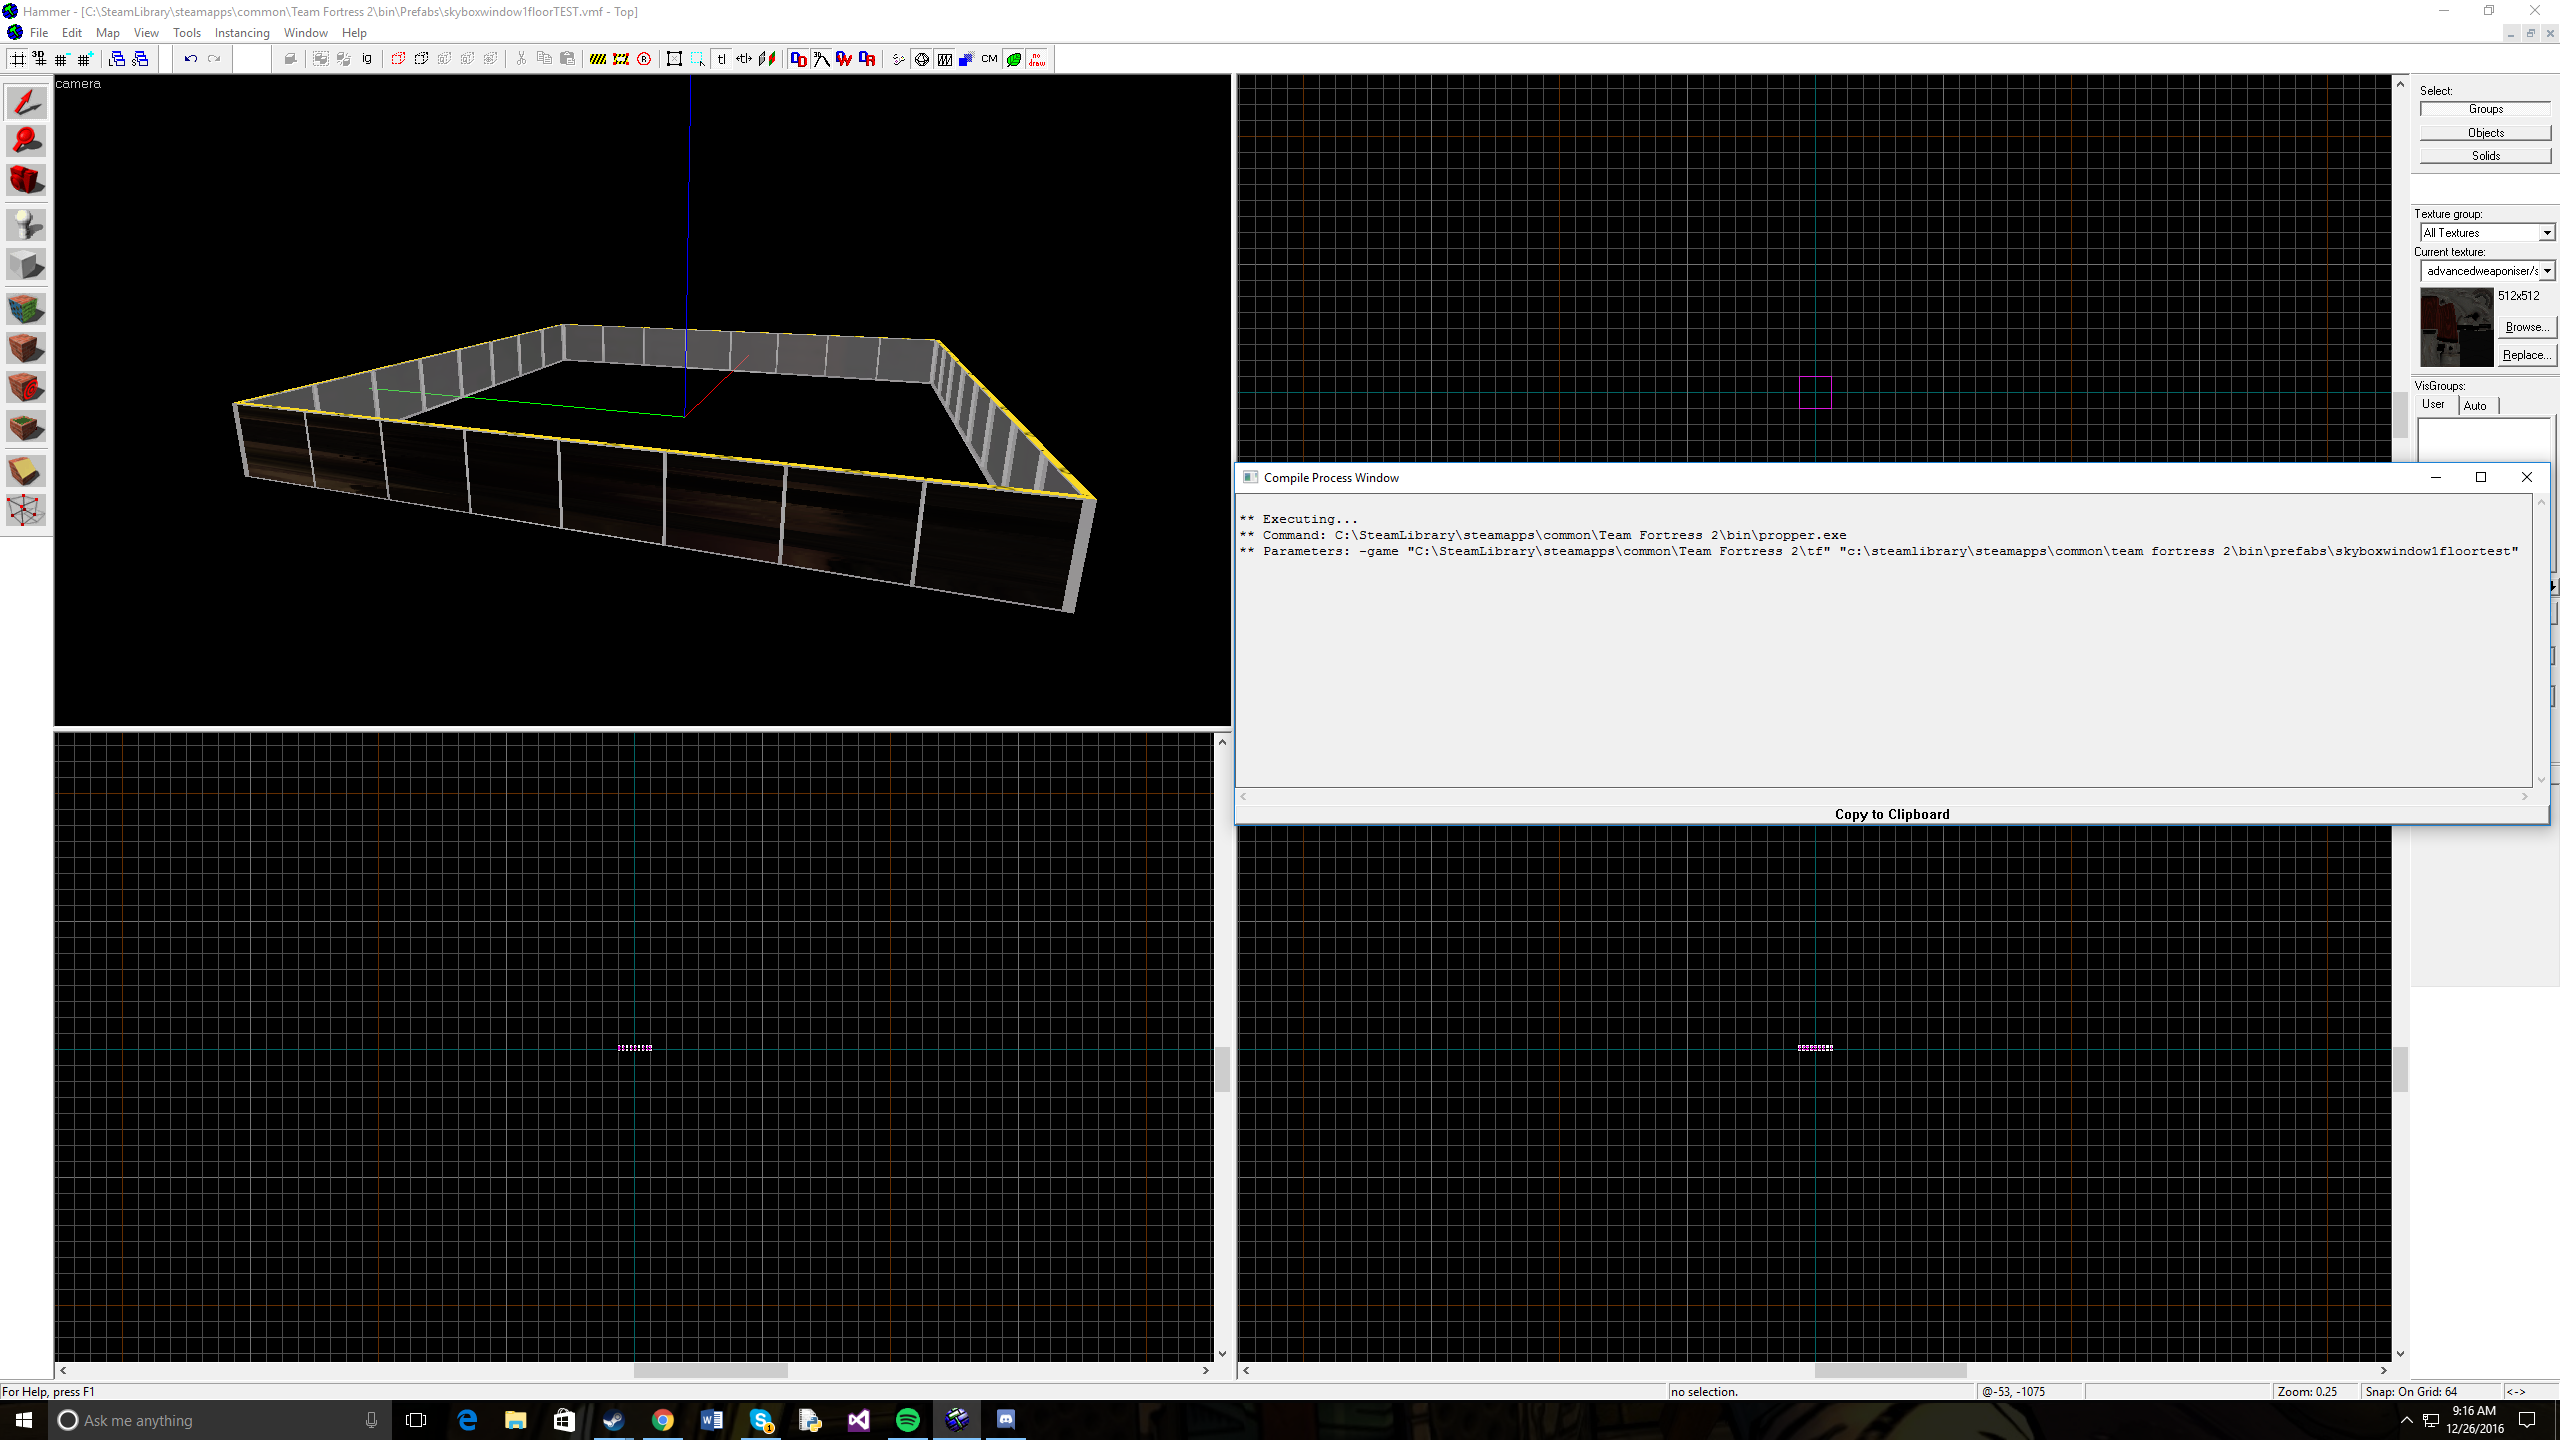2560x1440 pixels.
Task: Click the Transform box toolbar icon
Action: [675, 59]
